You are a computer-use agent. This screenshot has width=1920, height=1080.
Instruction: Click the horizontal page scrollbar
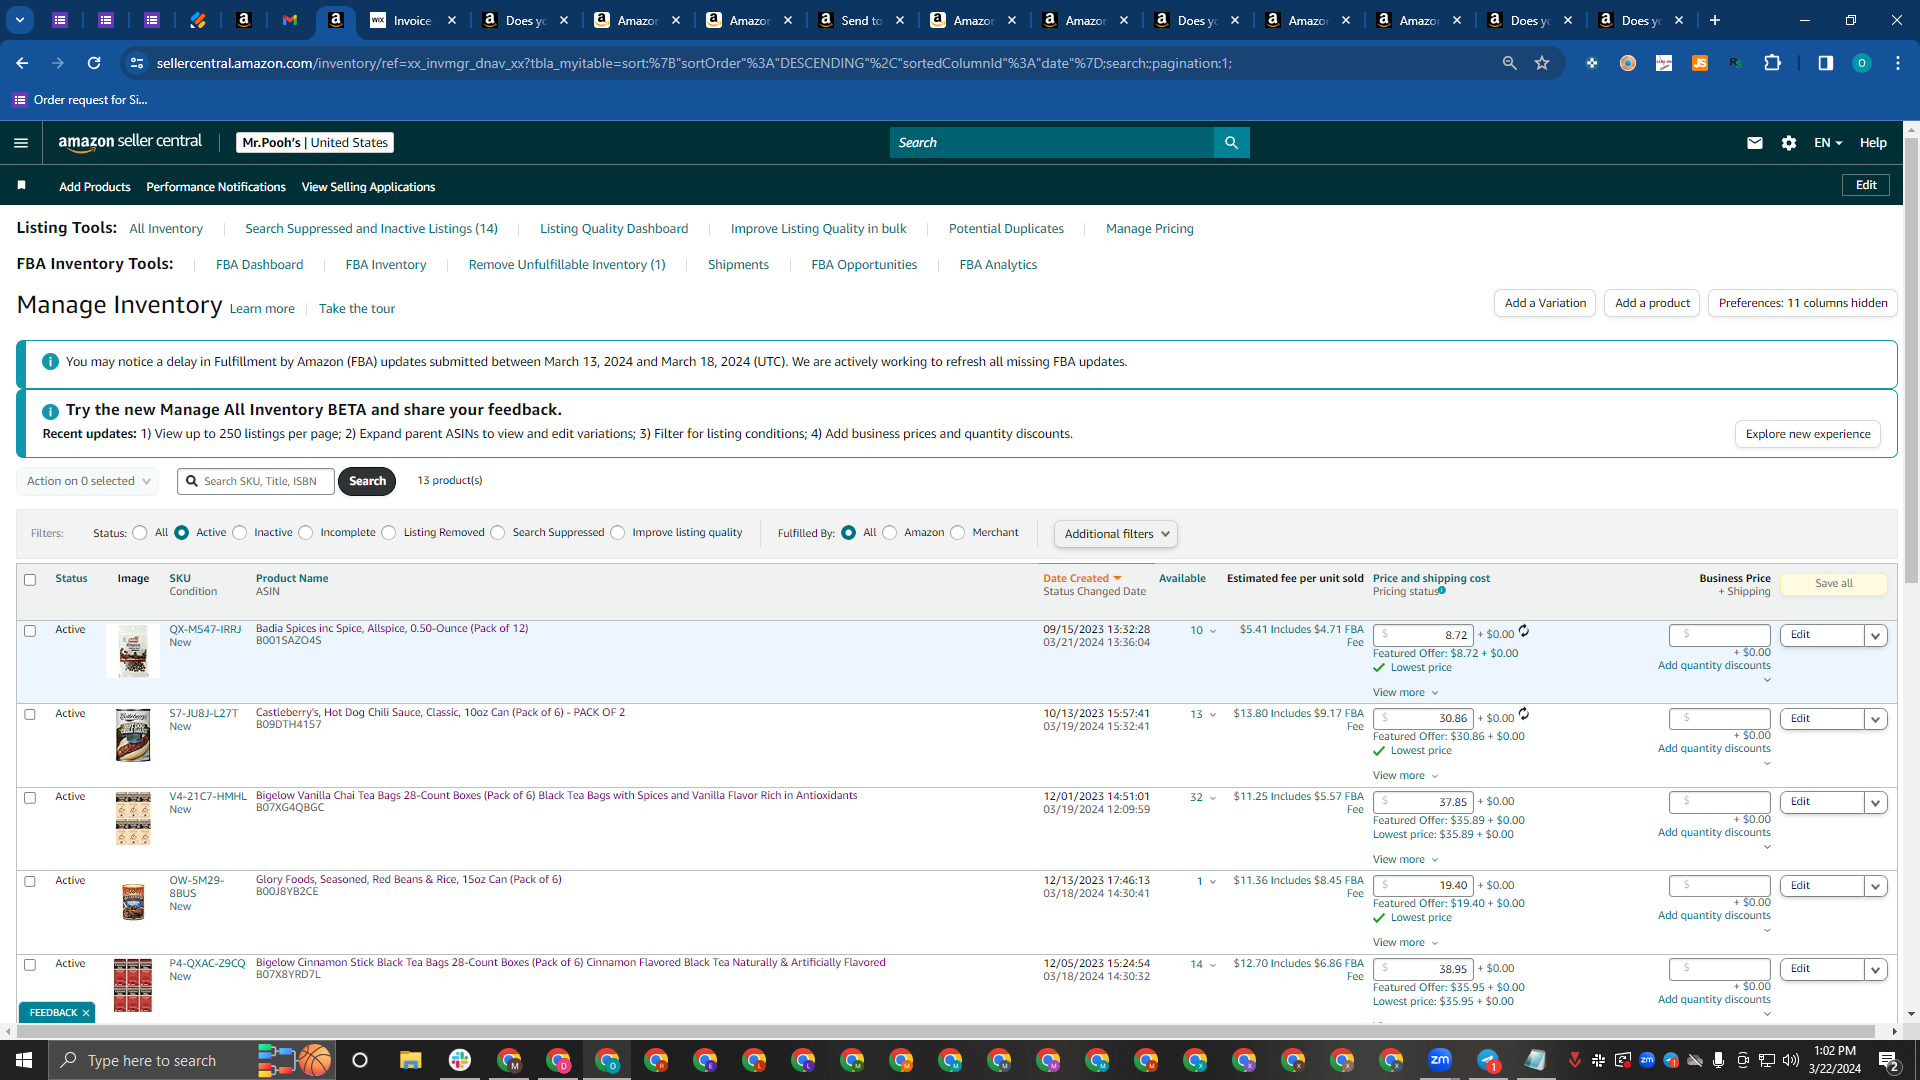(x=944, y=1031)
